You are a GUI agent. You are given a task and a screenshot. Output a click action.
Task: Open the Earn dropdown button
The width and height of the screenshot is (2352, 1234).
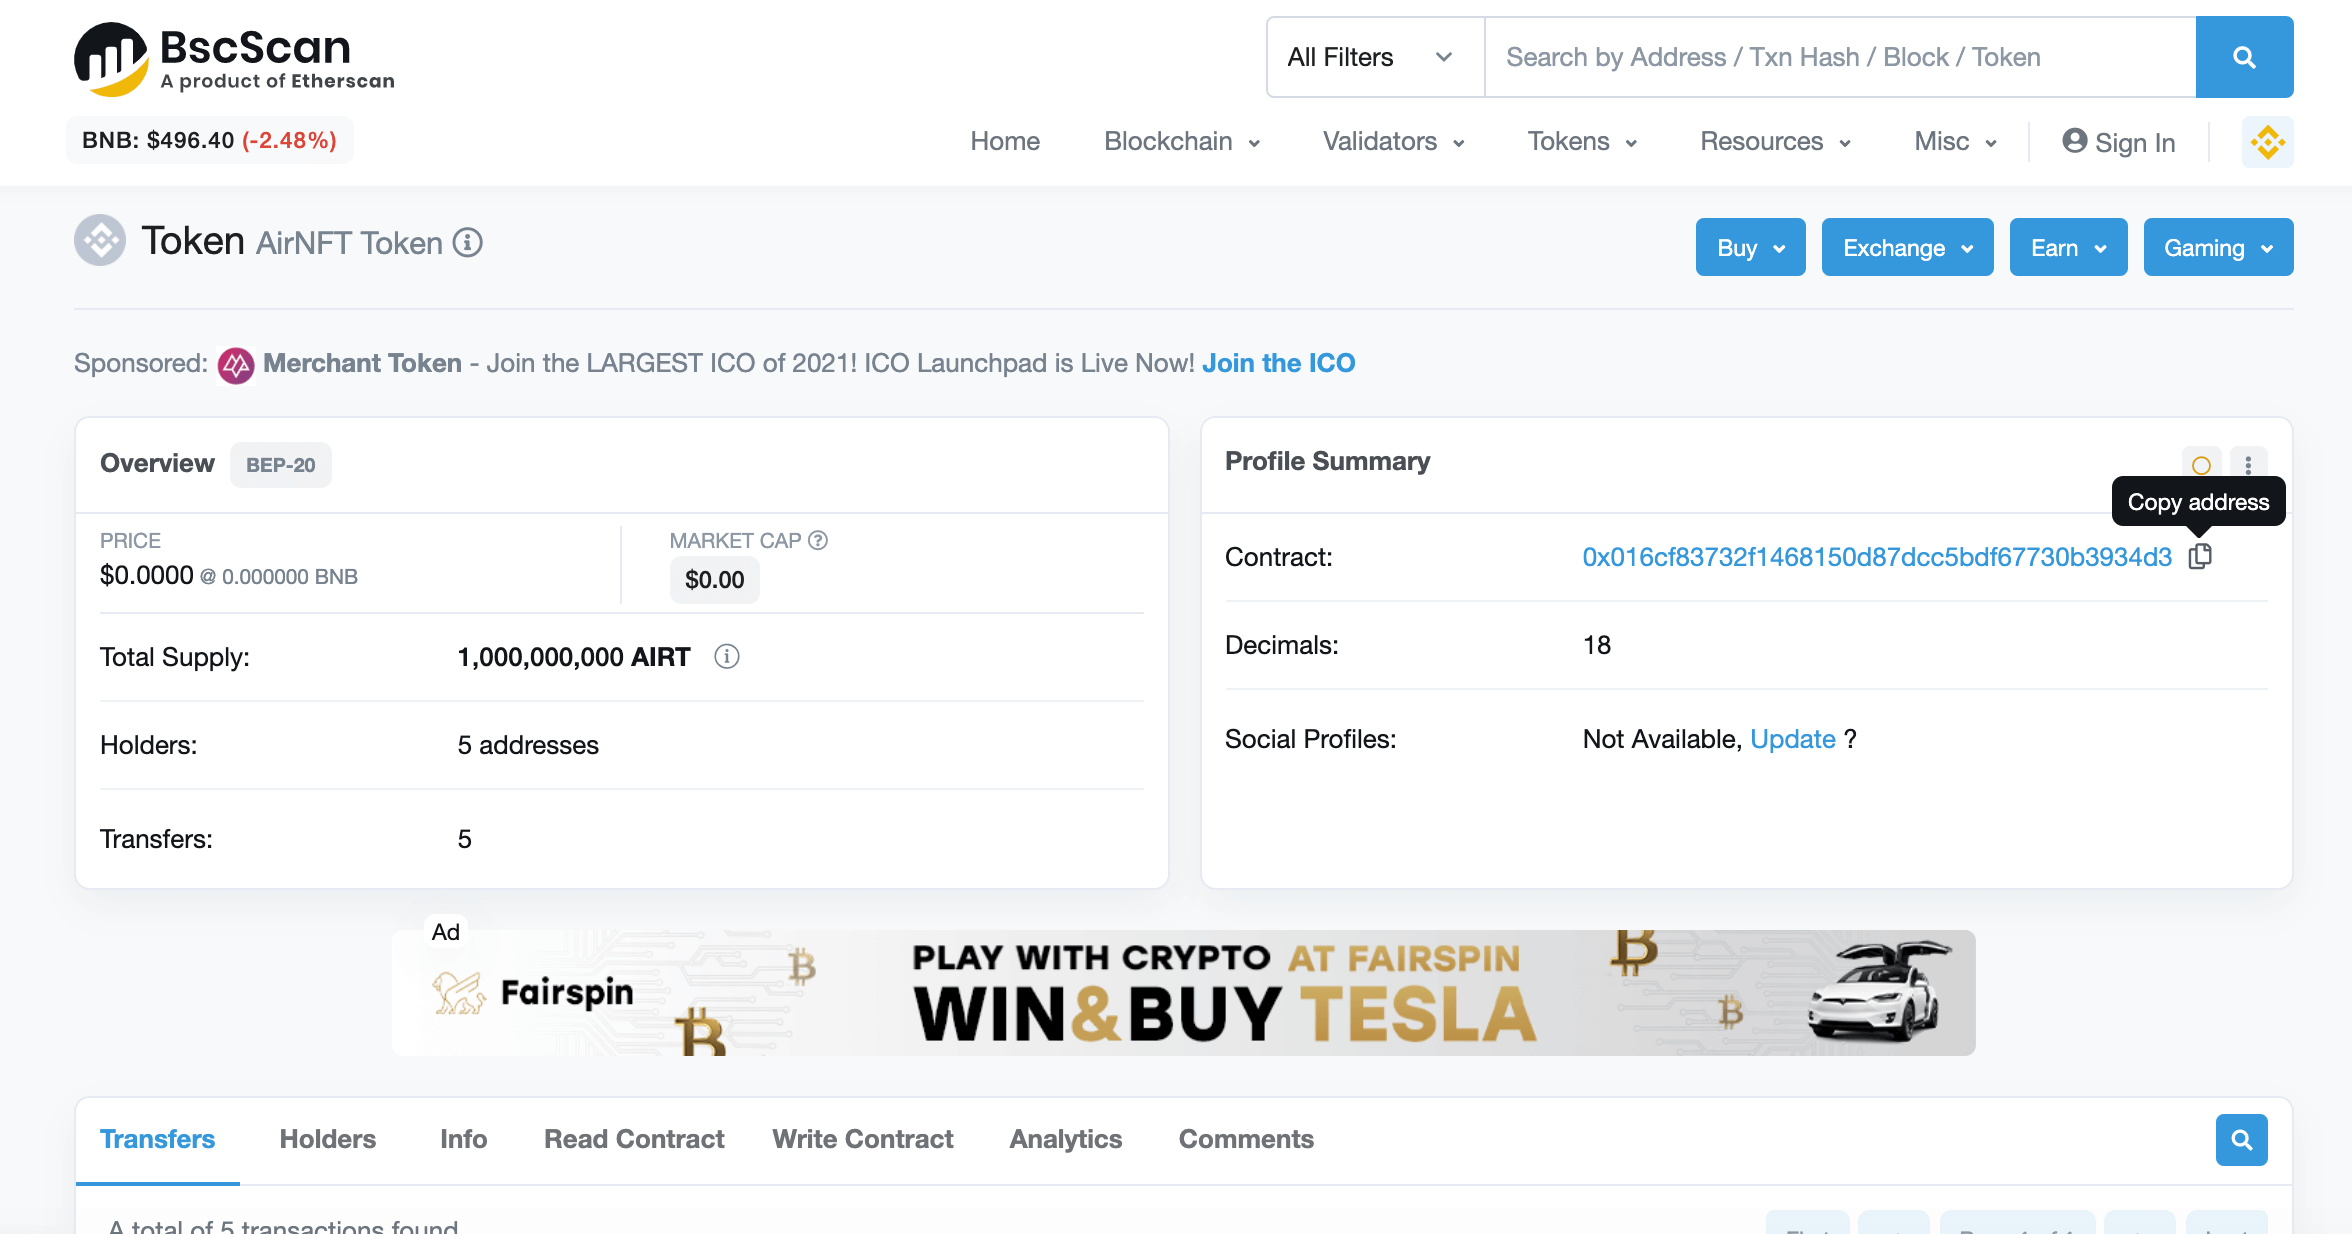tap(2068, 247)
